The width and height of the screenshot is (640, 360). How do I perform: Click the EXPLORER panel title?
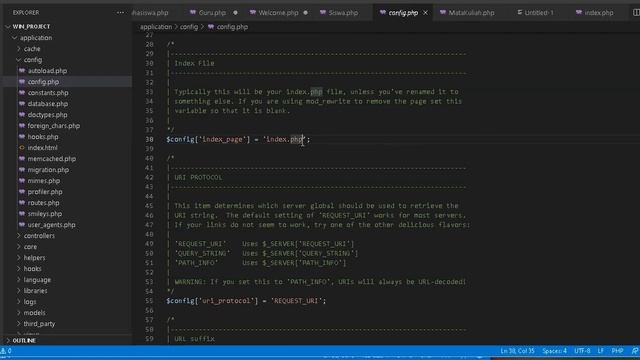tap(26, 13)
